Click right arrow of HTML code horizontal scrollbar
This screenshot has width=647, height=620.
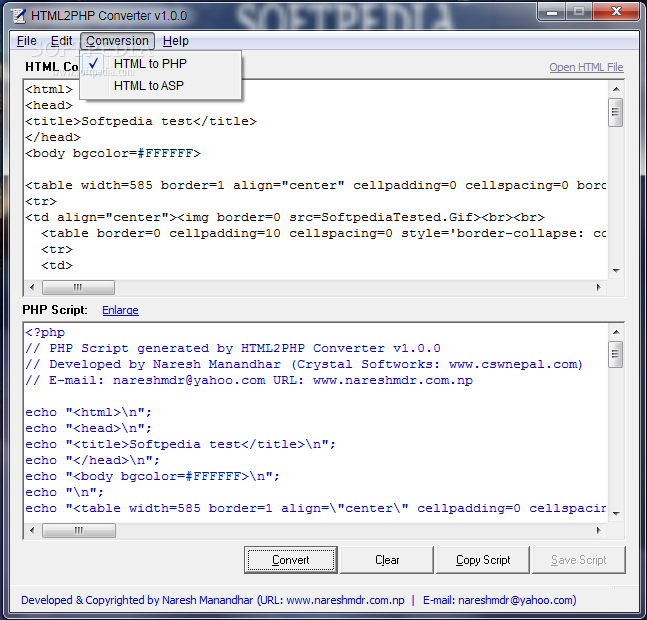pyautogui.click(x=598, y=287)
